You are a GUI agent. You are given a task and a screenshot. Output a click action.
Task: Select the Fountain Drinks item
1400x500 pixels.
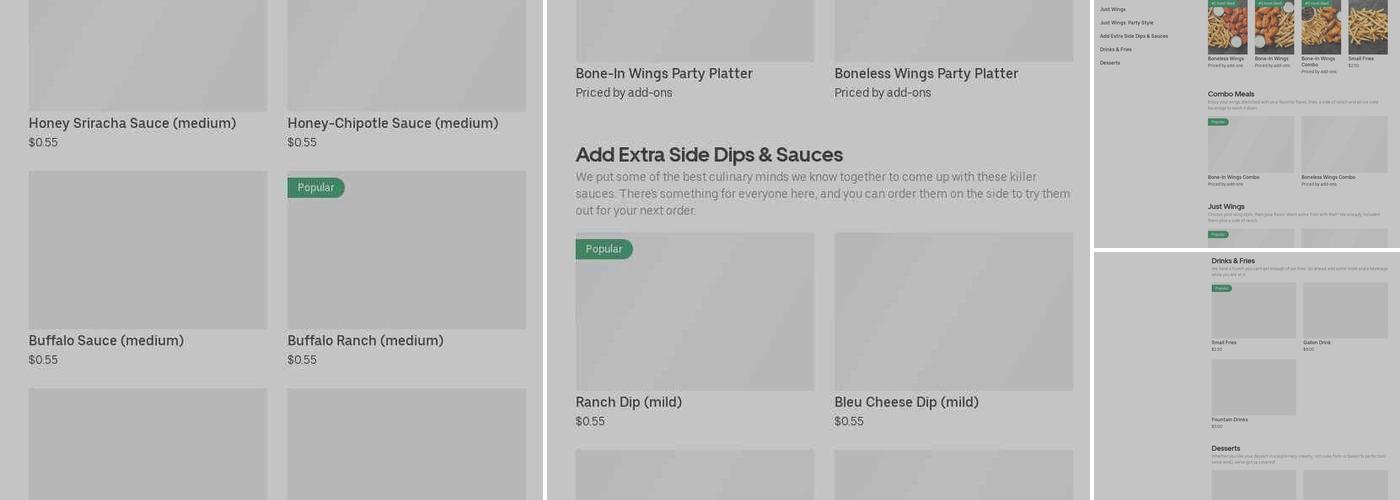pyautogui.click(x=1254, y=394)
